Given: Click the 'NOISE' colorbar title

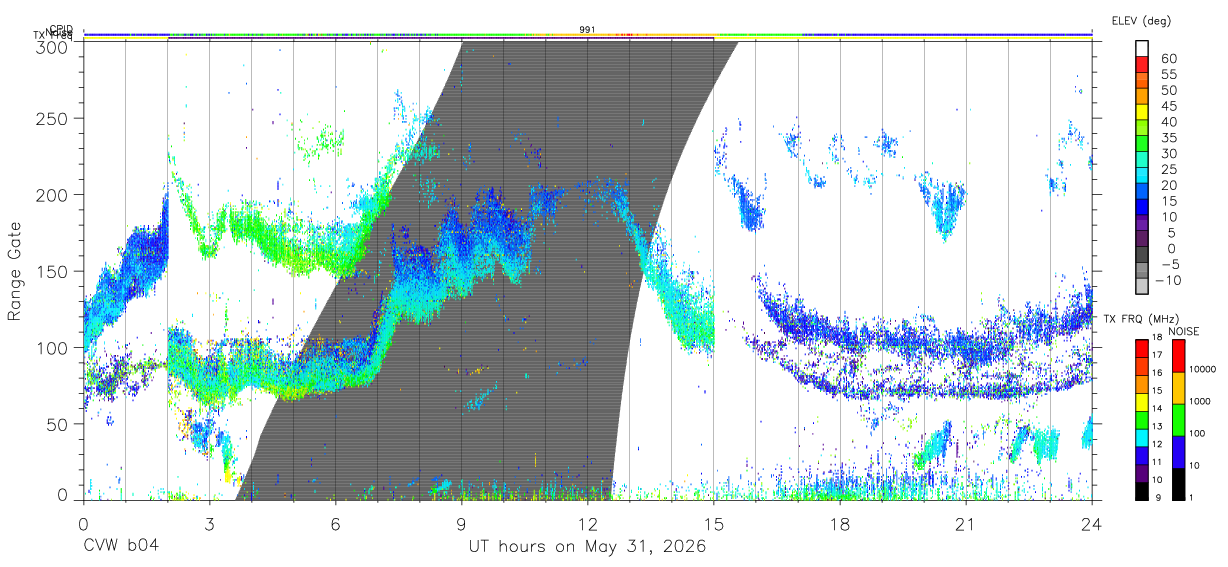Looking at the screenshot, I should click(1186, 331).
